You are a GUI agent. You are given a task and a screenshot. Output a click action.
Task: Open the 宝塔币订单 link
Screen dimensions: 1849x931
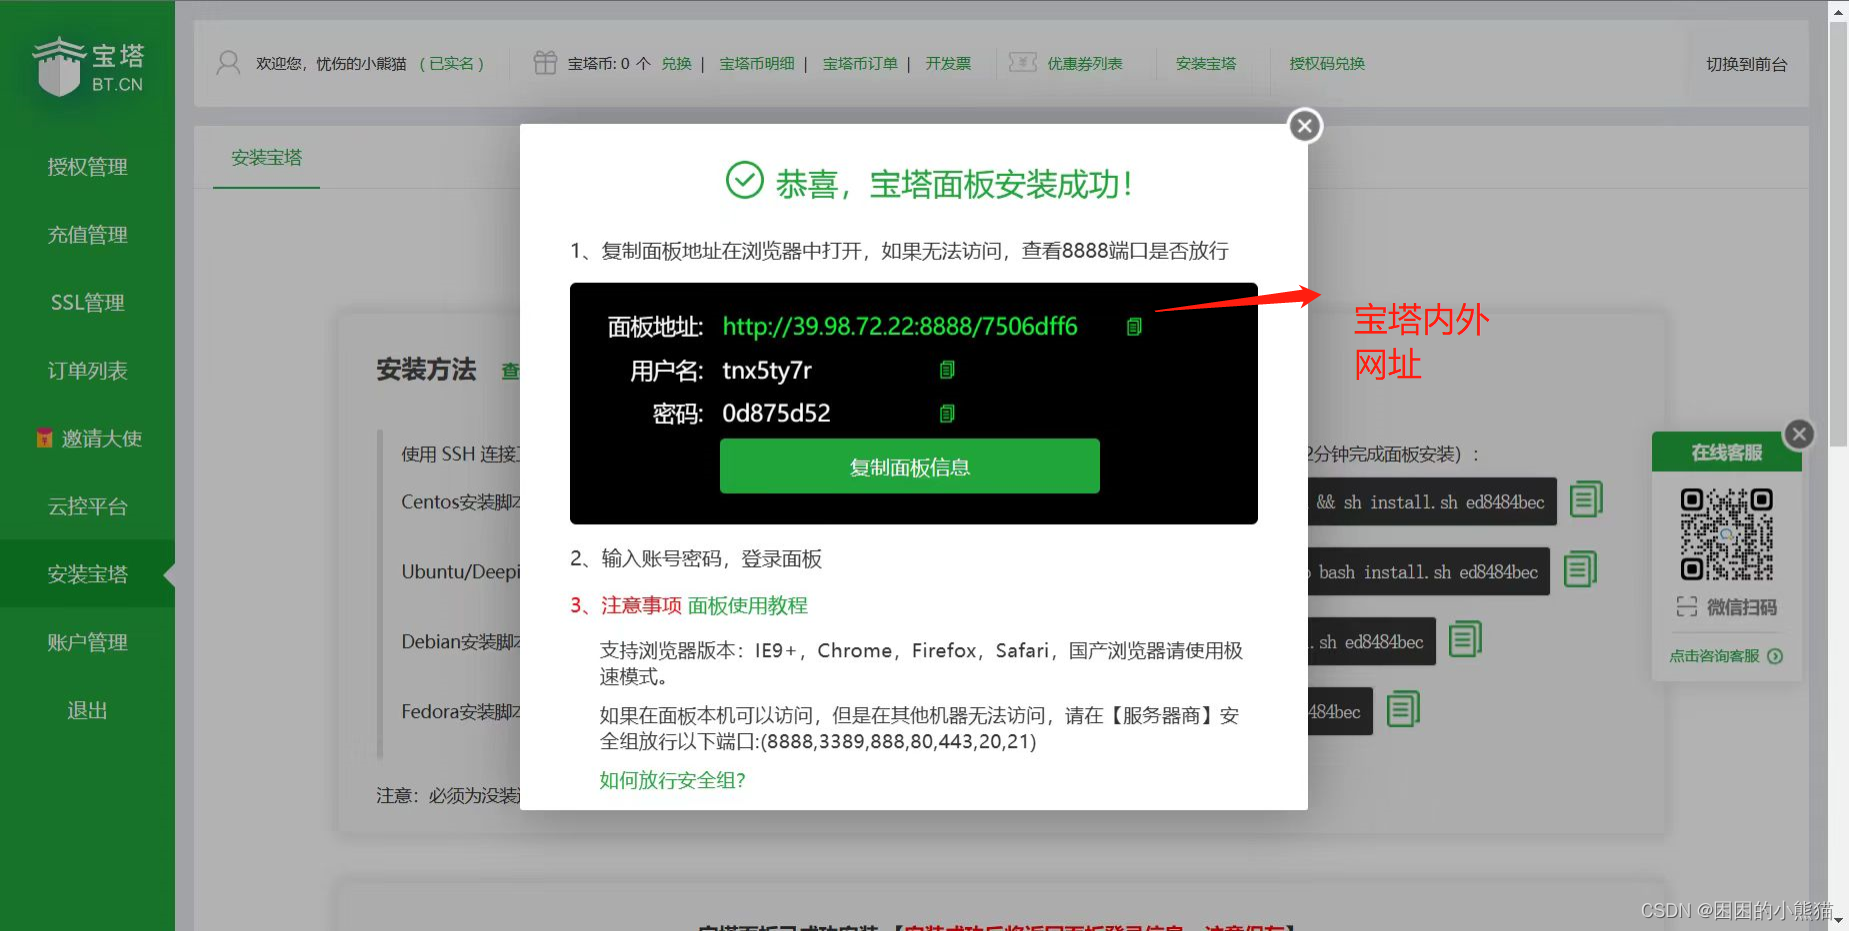(860, 64)
